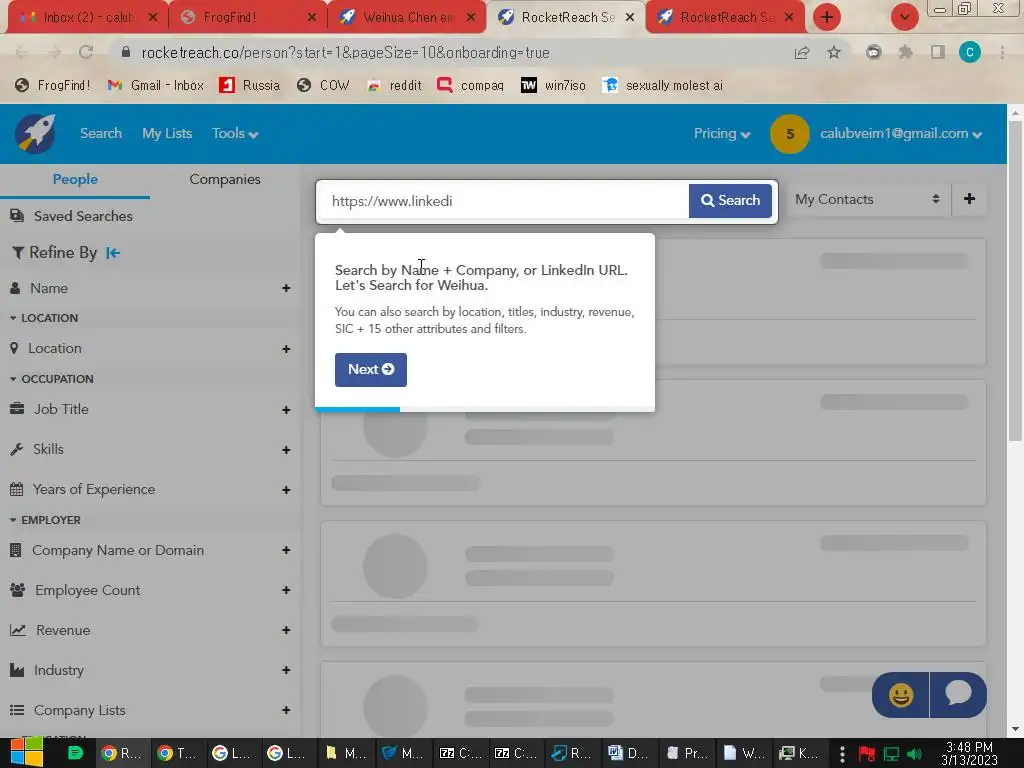The height and width of the screenshot is (768, 1024).
Task: Click the yellow credits badge showing 5
Action: pos(790,134)
